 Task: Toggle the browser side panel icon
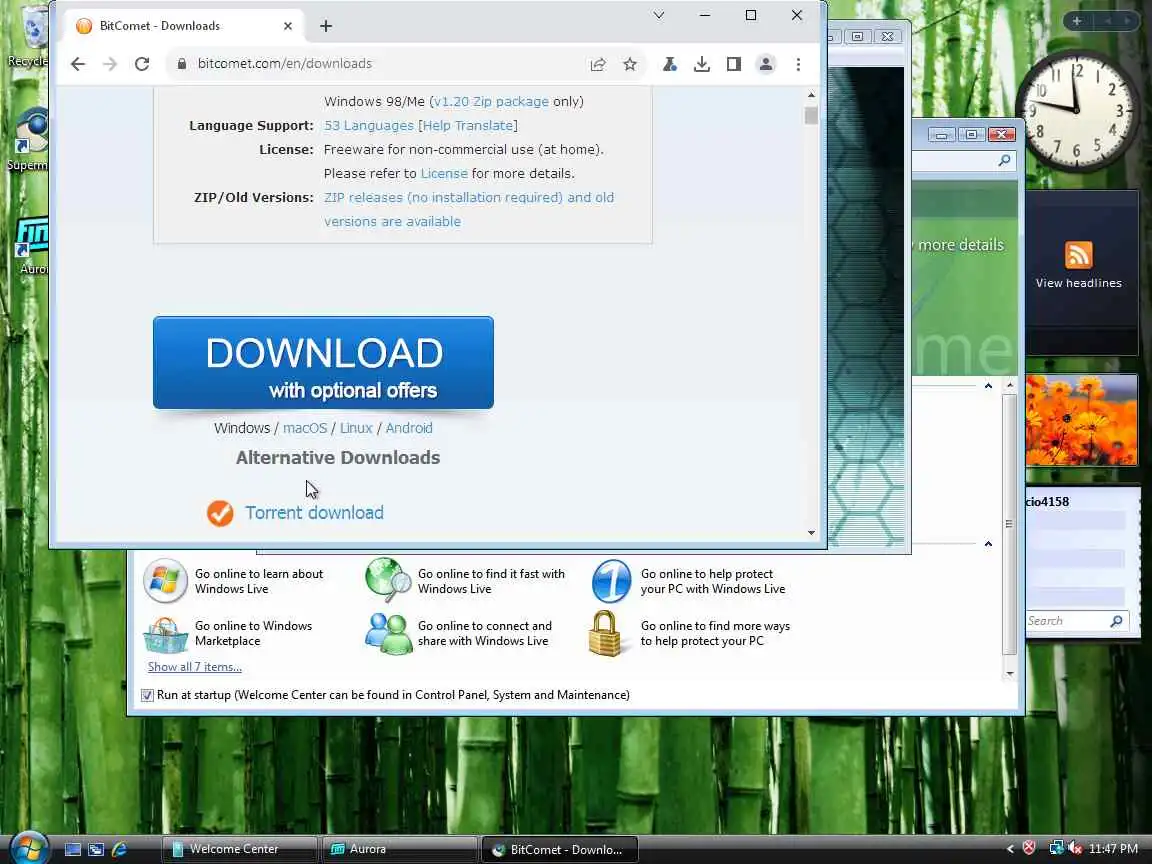tap(733, 64)
